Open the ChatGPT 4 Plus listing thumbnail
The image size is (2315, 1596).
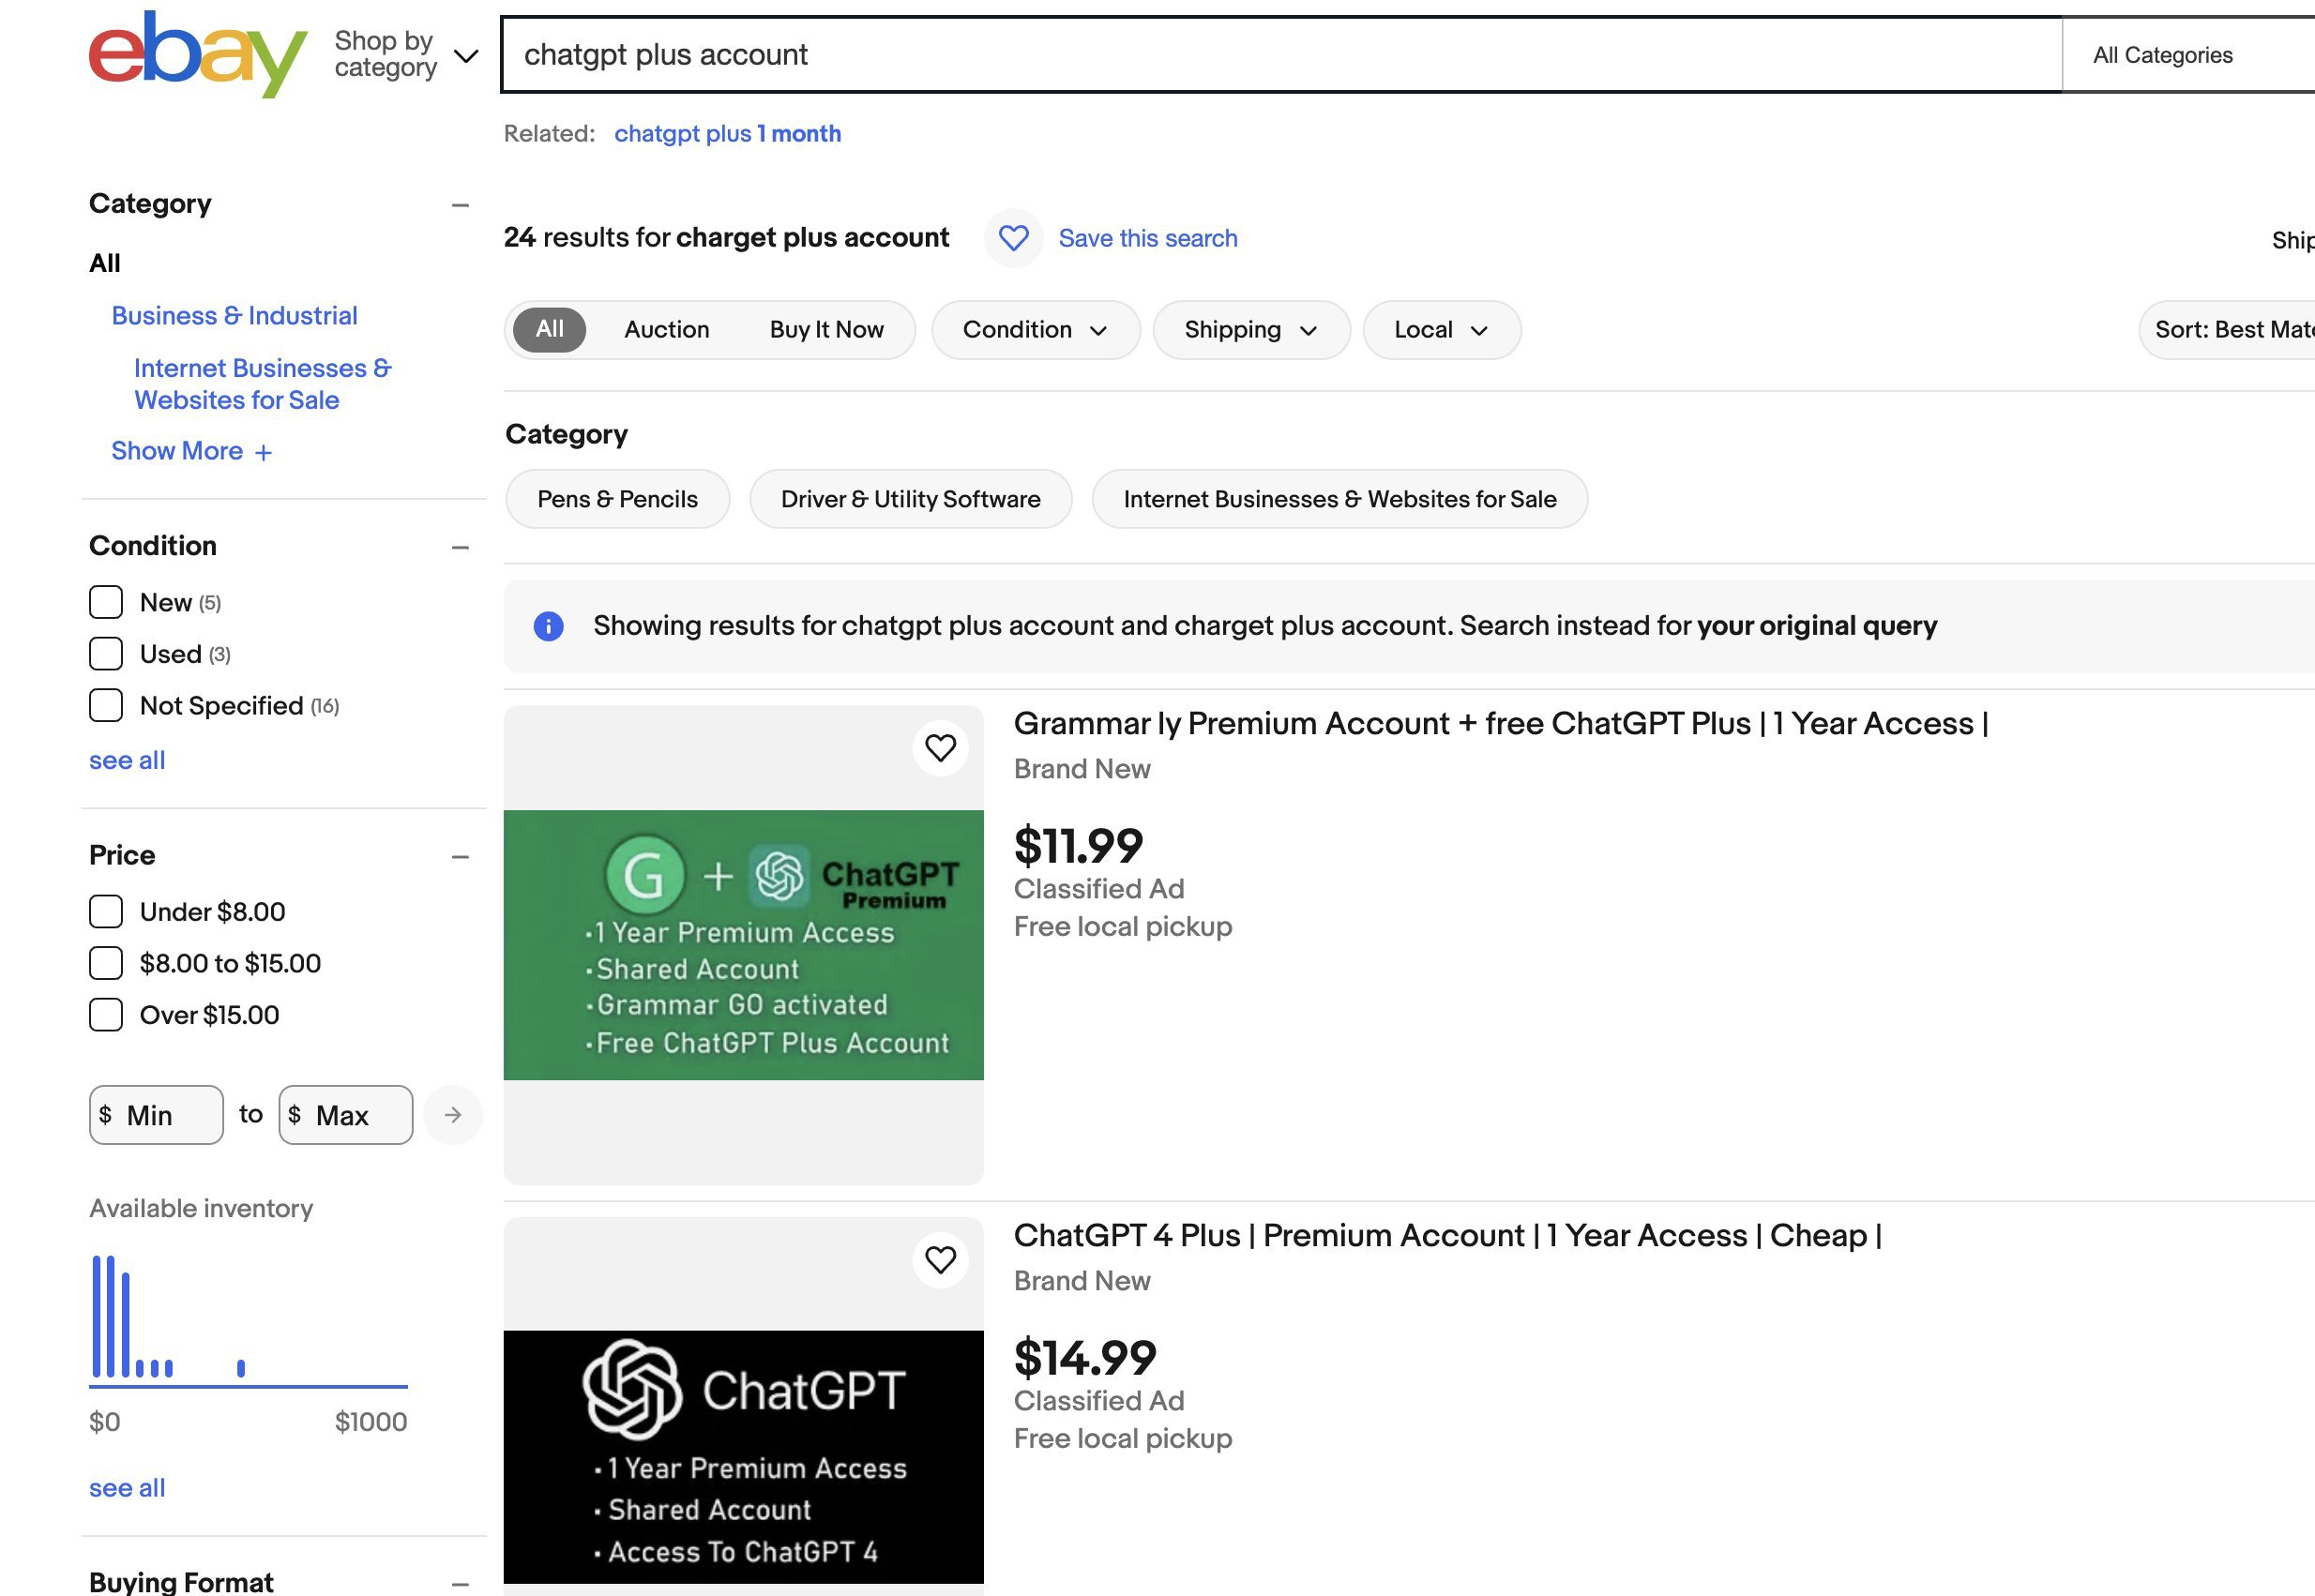(743, 1407)
